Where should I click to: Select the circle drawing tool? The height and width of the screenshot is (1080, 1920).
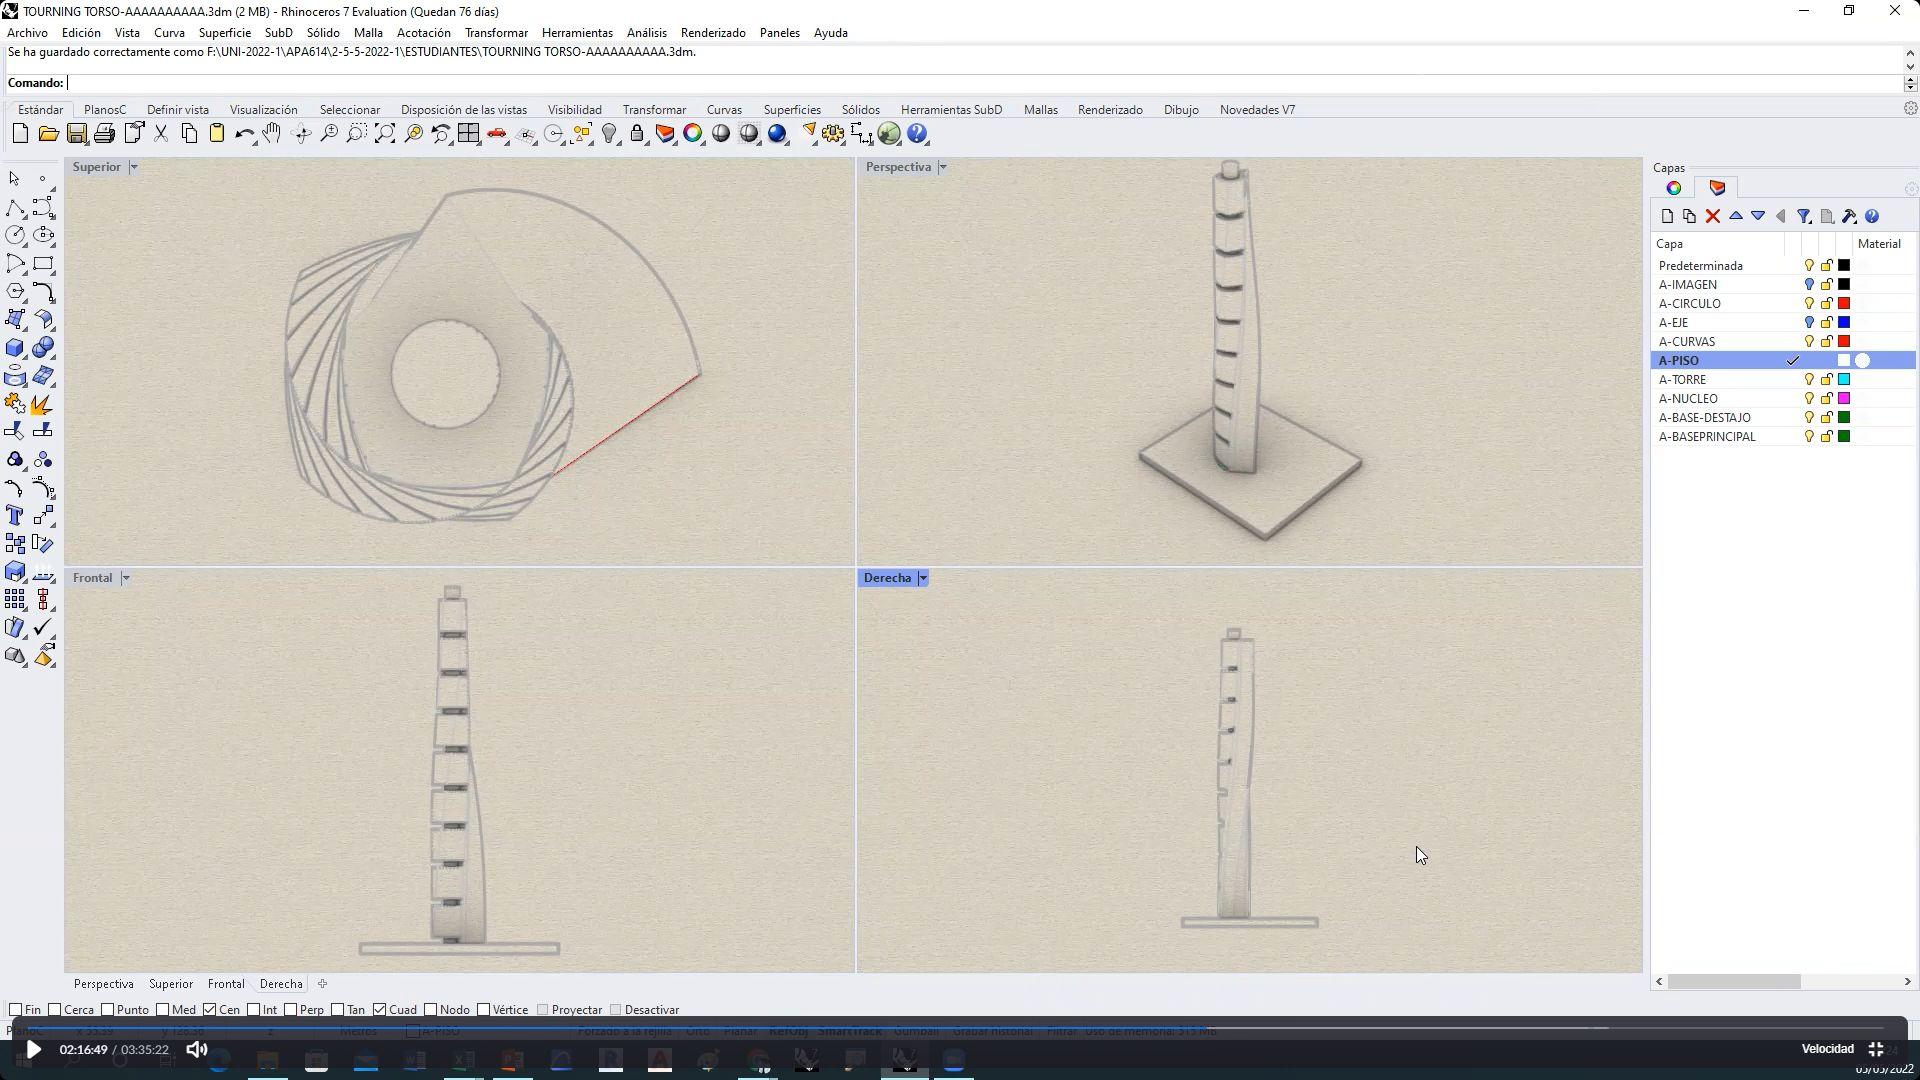click(15, 236)
